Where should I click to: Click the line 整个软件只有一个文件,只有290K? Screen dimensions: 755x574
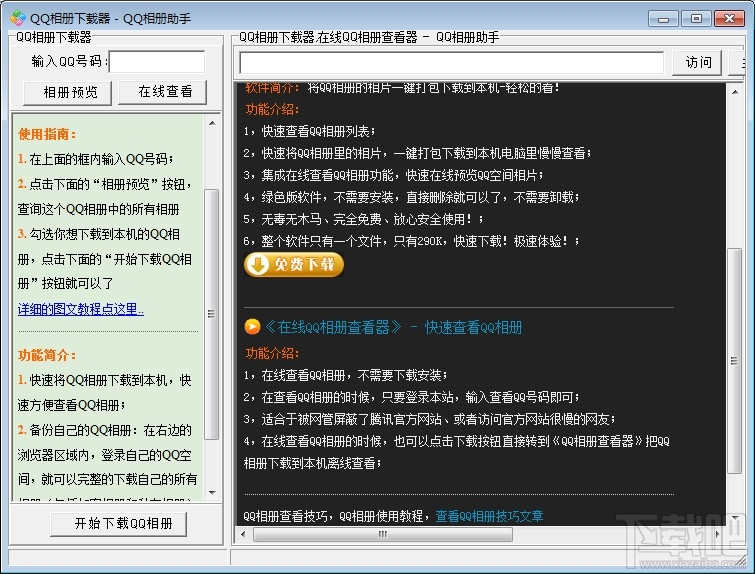(x=412, y=241)
